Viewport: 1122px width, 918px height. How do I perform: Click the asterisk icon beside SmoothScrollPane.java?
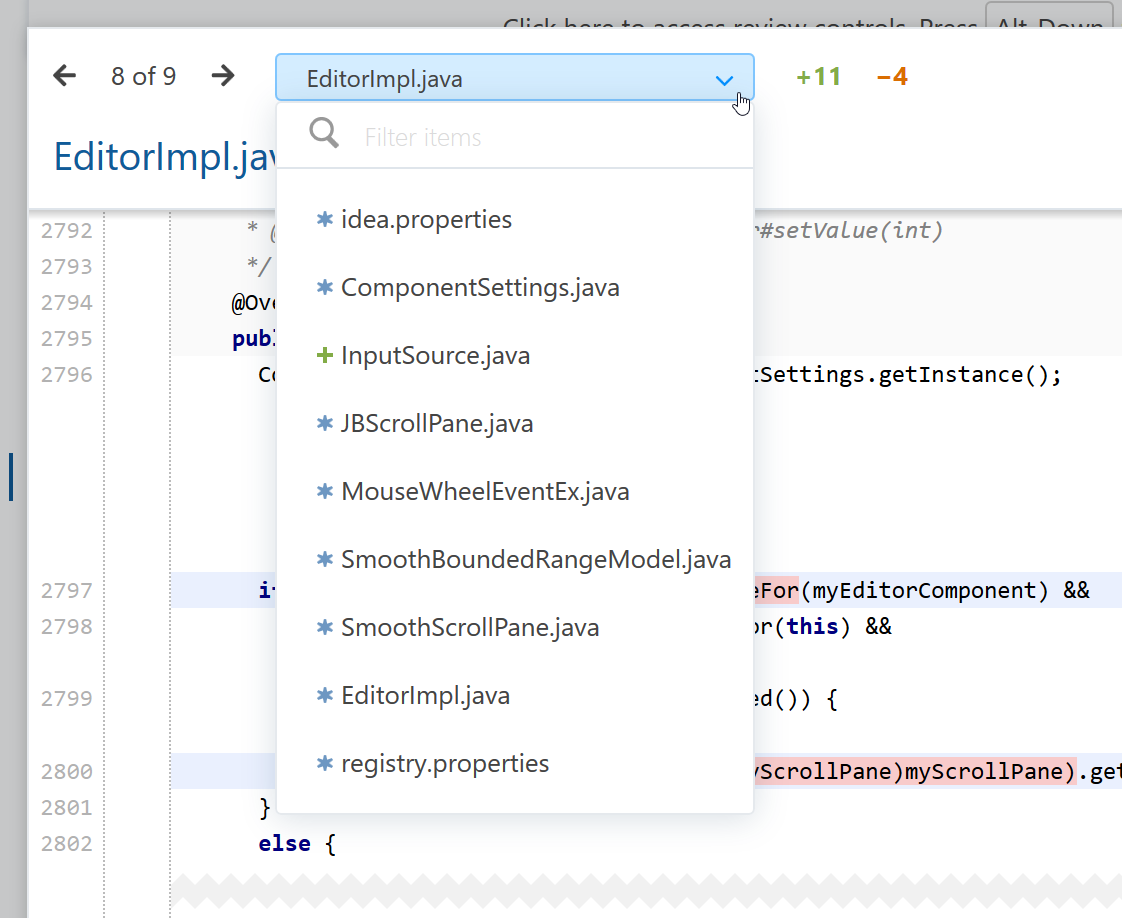(x=324, y=628)
